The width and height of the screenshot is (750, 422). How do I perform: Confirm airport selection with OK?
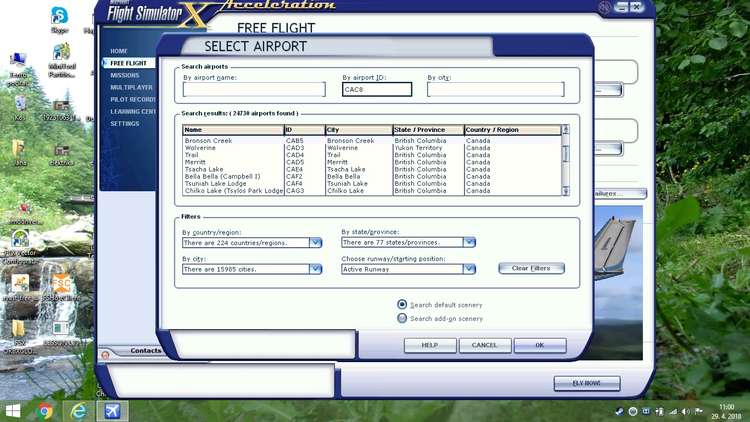pos(540,345)
